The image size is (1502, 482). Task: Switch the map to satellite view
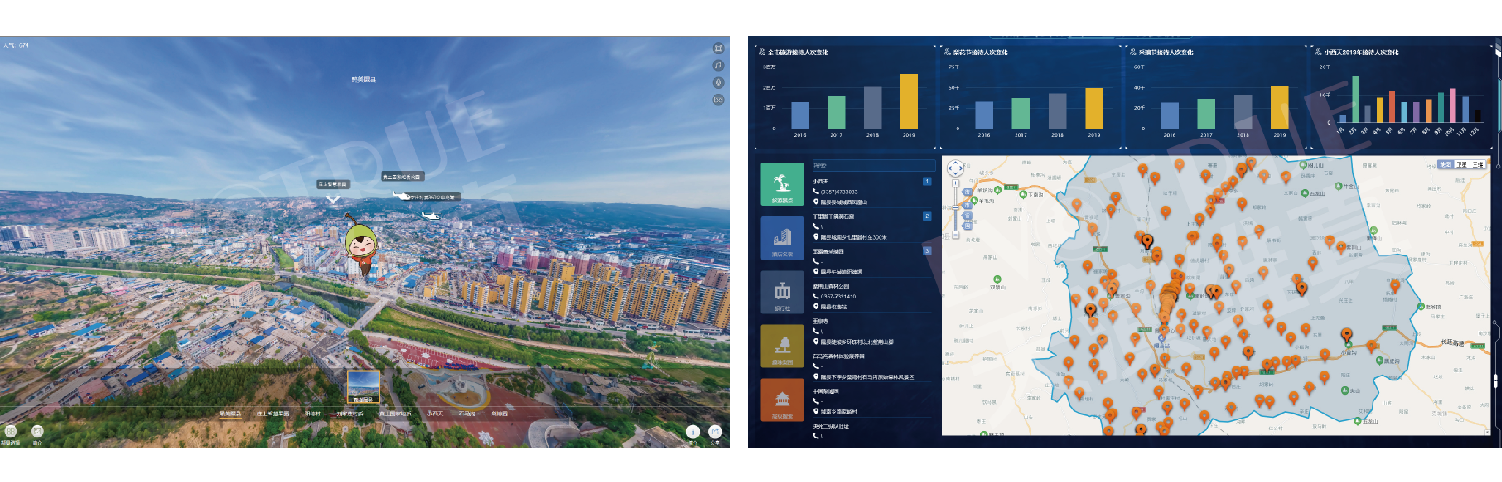pyautogui.click(x=1461, y=164)
